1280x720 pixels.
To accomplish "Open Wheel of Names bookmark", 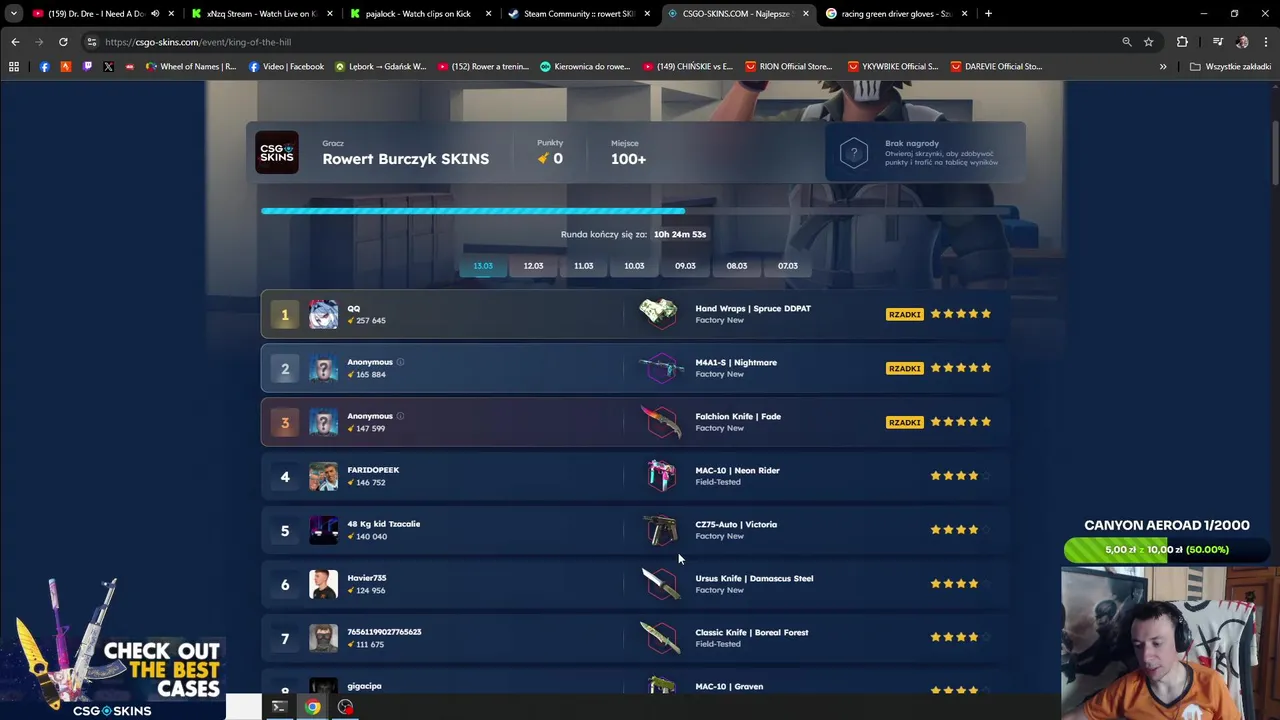I will click(190, 67).
